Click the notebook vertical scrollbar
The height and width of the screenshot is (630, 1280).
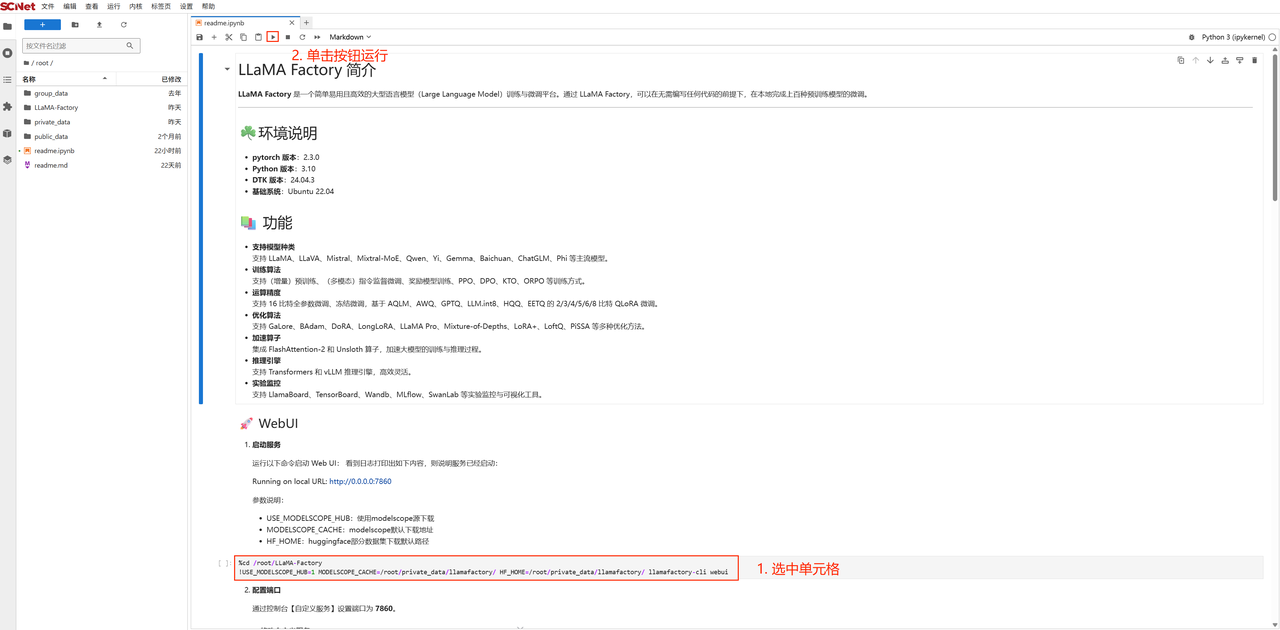1274,130
